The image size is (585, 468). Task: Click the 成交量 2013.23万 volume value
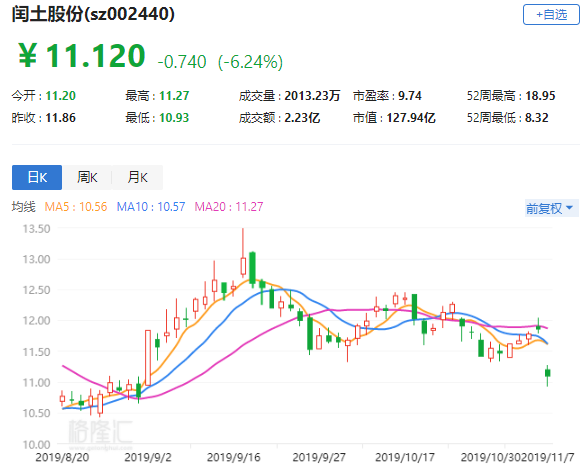(290, 96)
